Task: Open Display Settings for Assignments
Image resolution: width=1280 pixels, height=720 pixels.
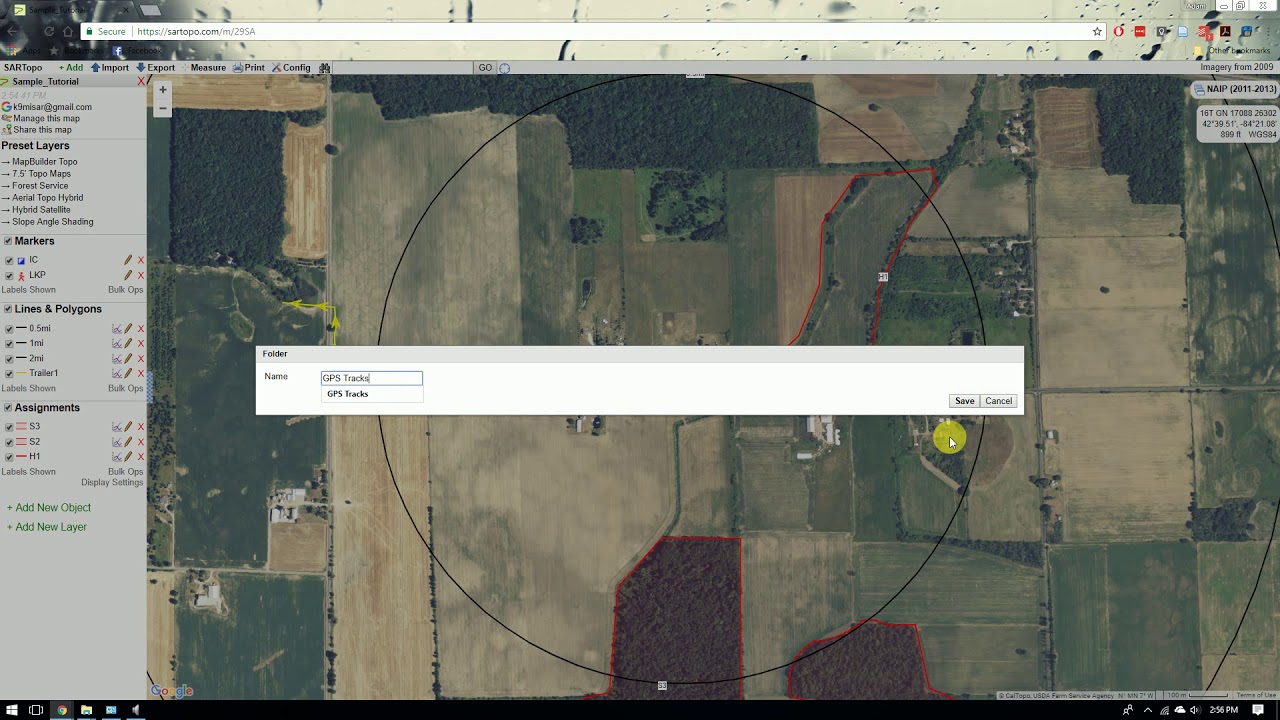Action: click(x=112, y=483)
